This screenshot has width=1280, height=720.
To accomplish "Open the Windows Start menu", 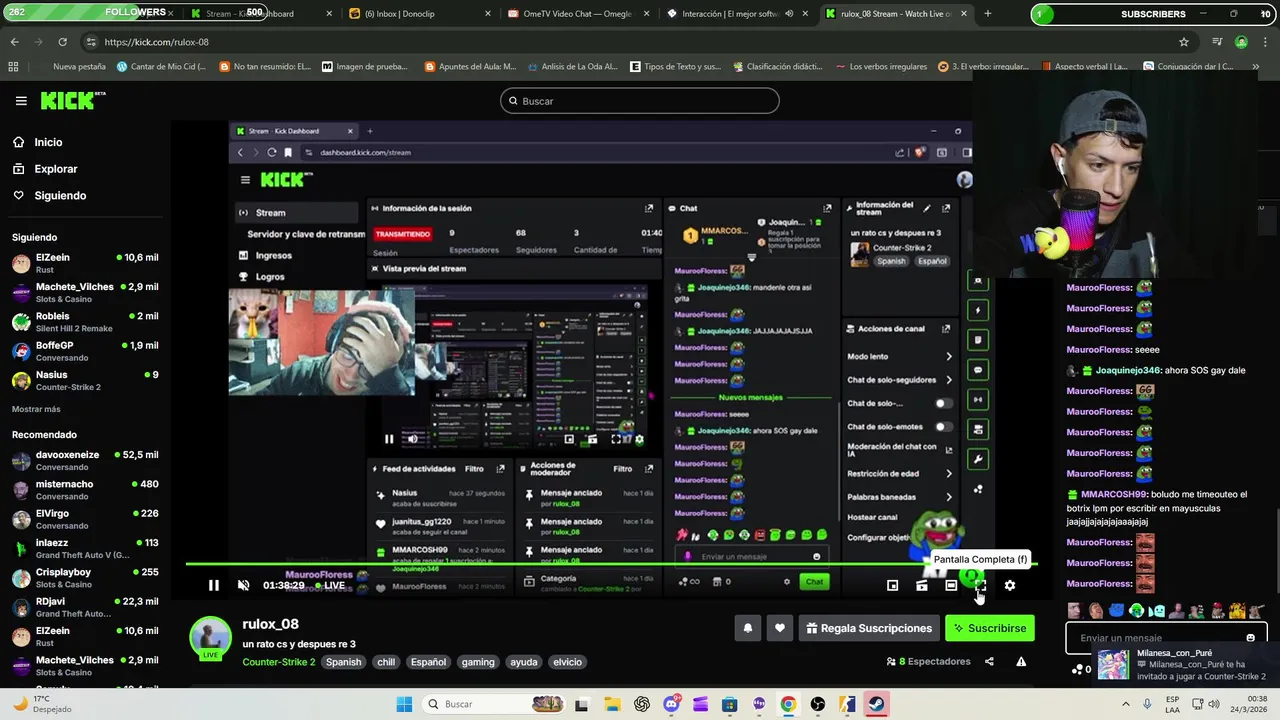I will pos(403,704).
